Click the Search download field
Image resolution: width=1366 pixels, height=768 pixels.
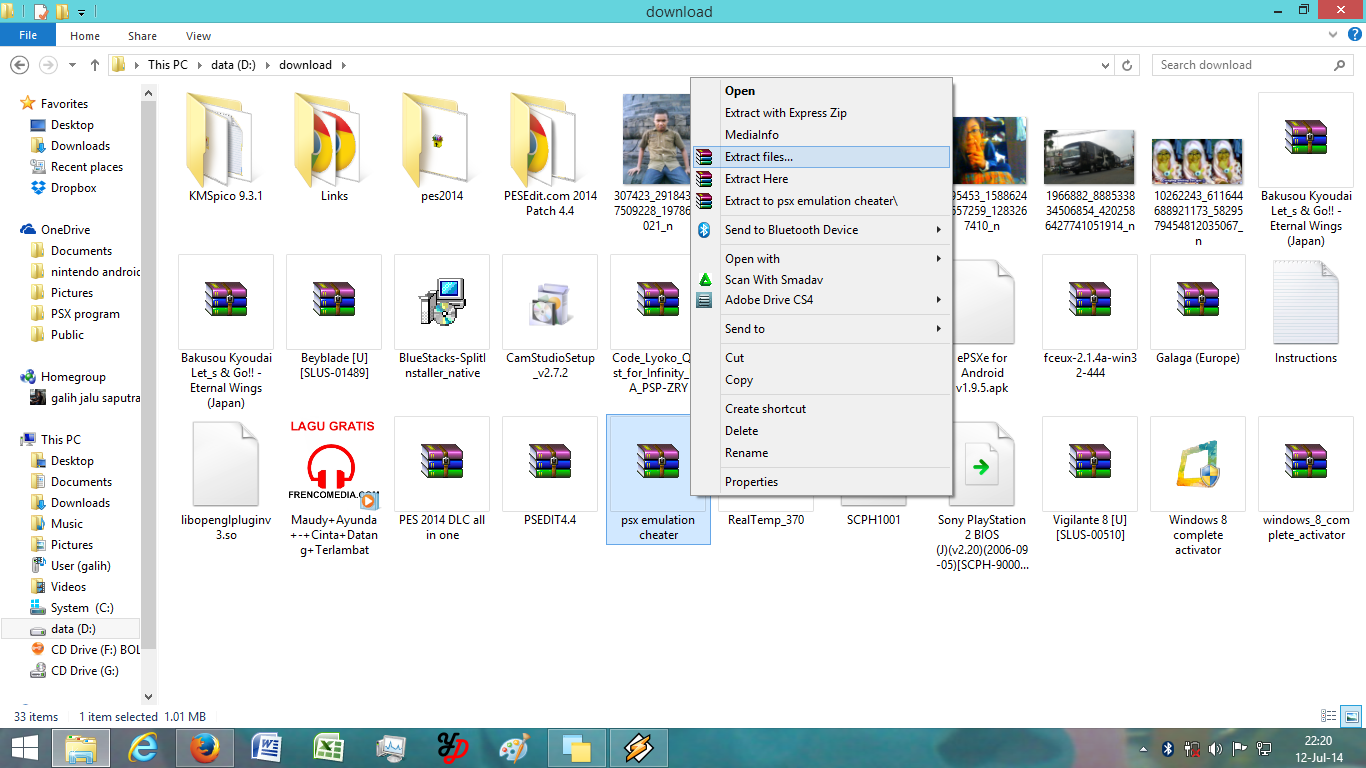click(x=1252, y=65)
